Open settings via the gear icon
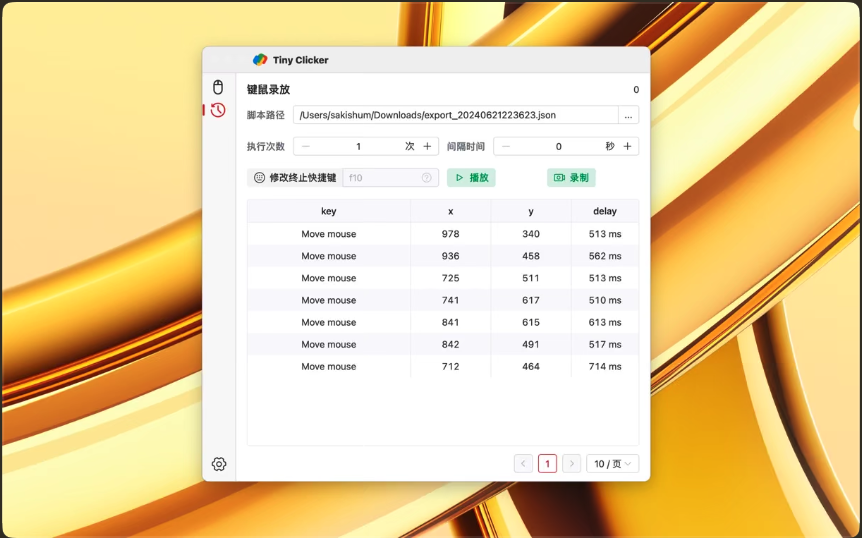862x538 pixels. tap(219, 464)
